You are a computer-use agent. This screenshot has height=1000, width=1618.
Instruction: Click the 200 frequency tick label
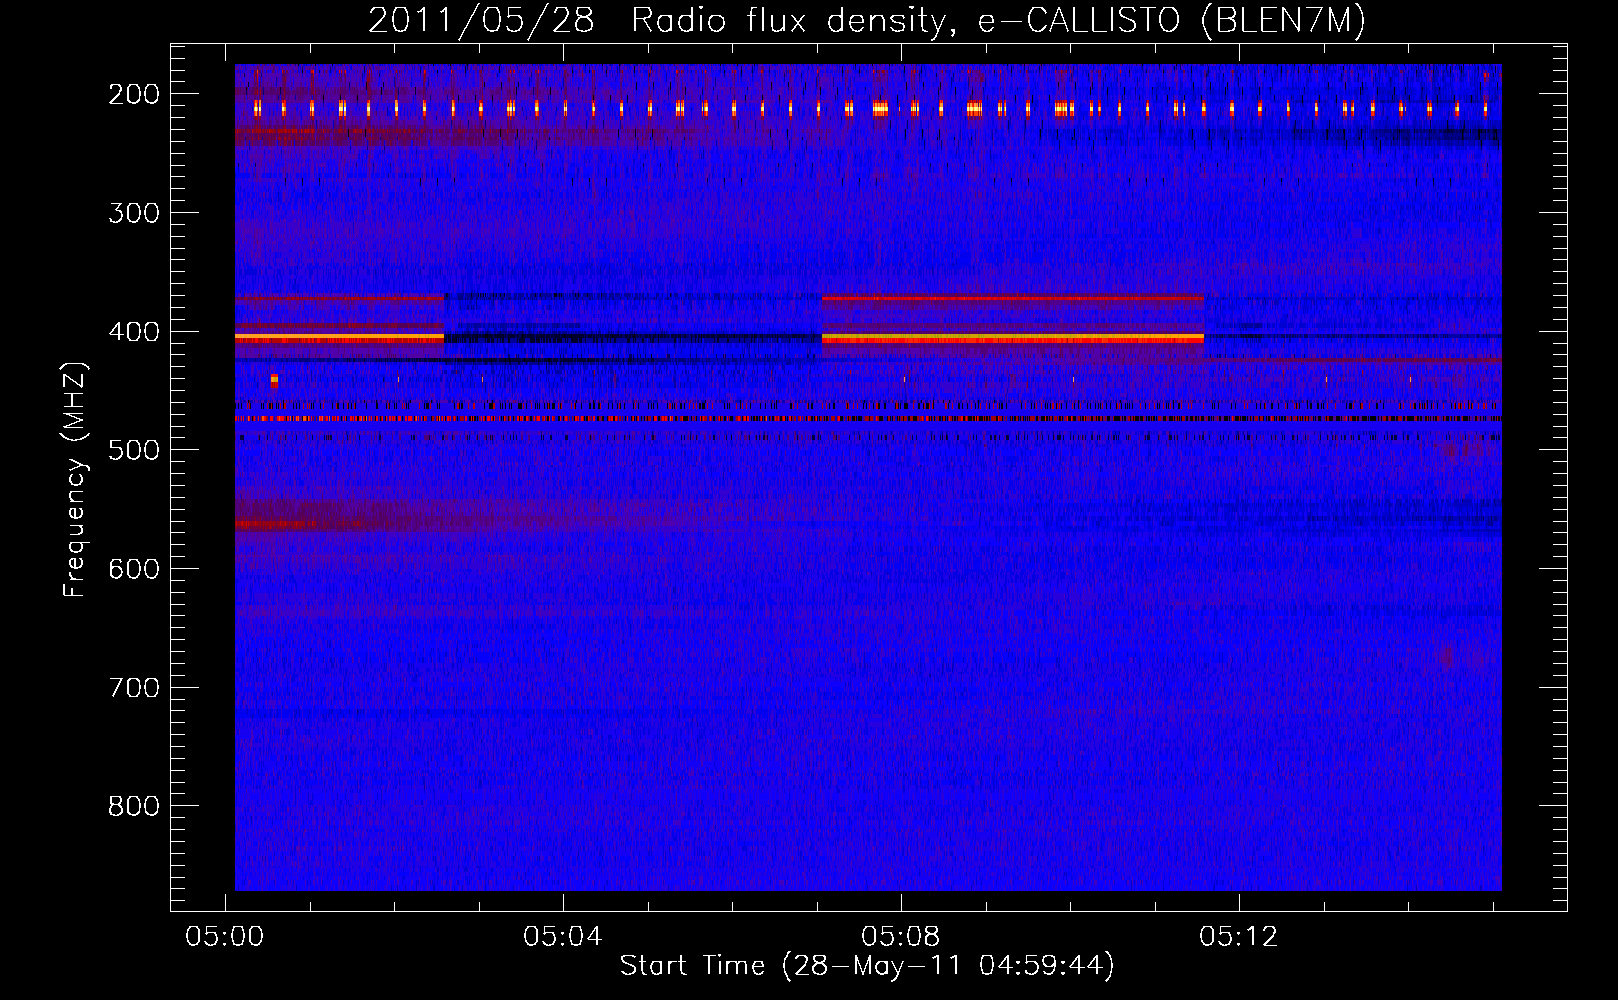[x=134, y=94]
